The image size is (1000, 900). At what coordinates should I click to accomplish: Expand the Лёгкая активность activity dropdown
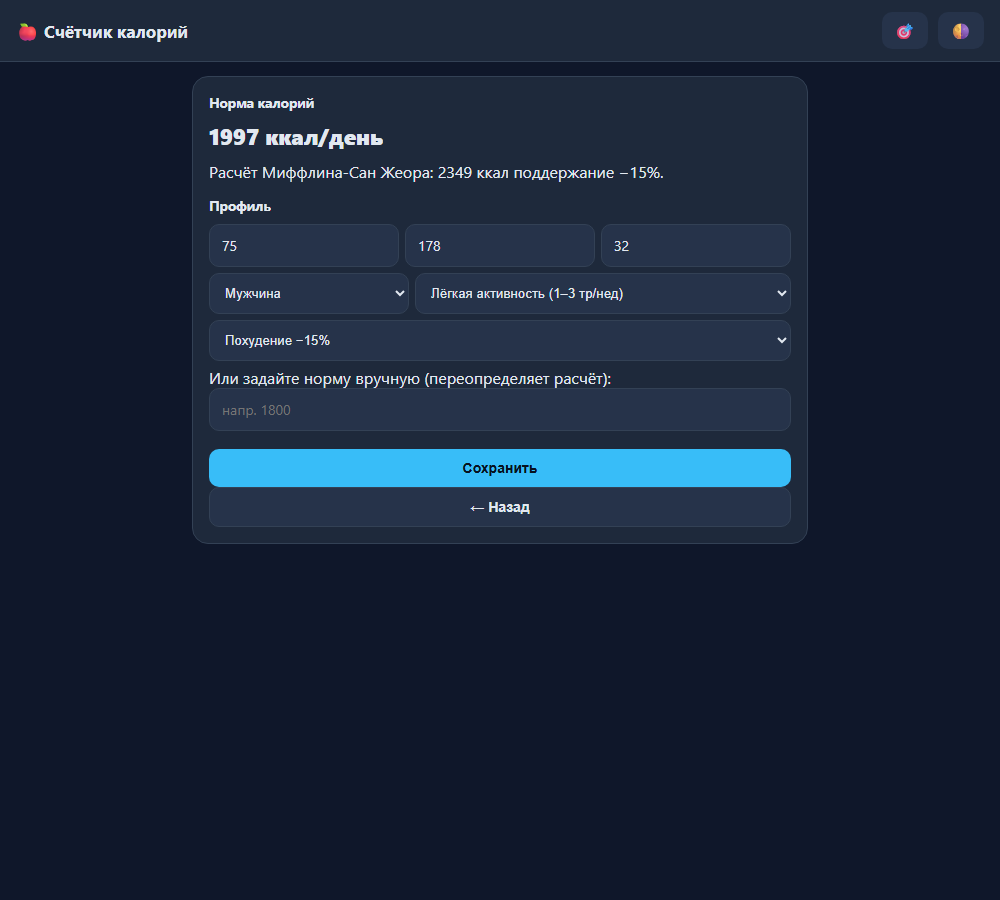click(603, 293)
